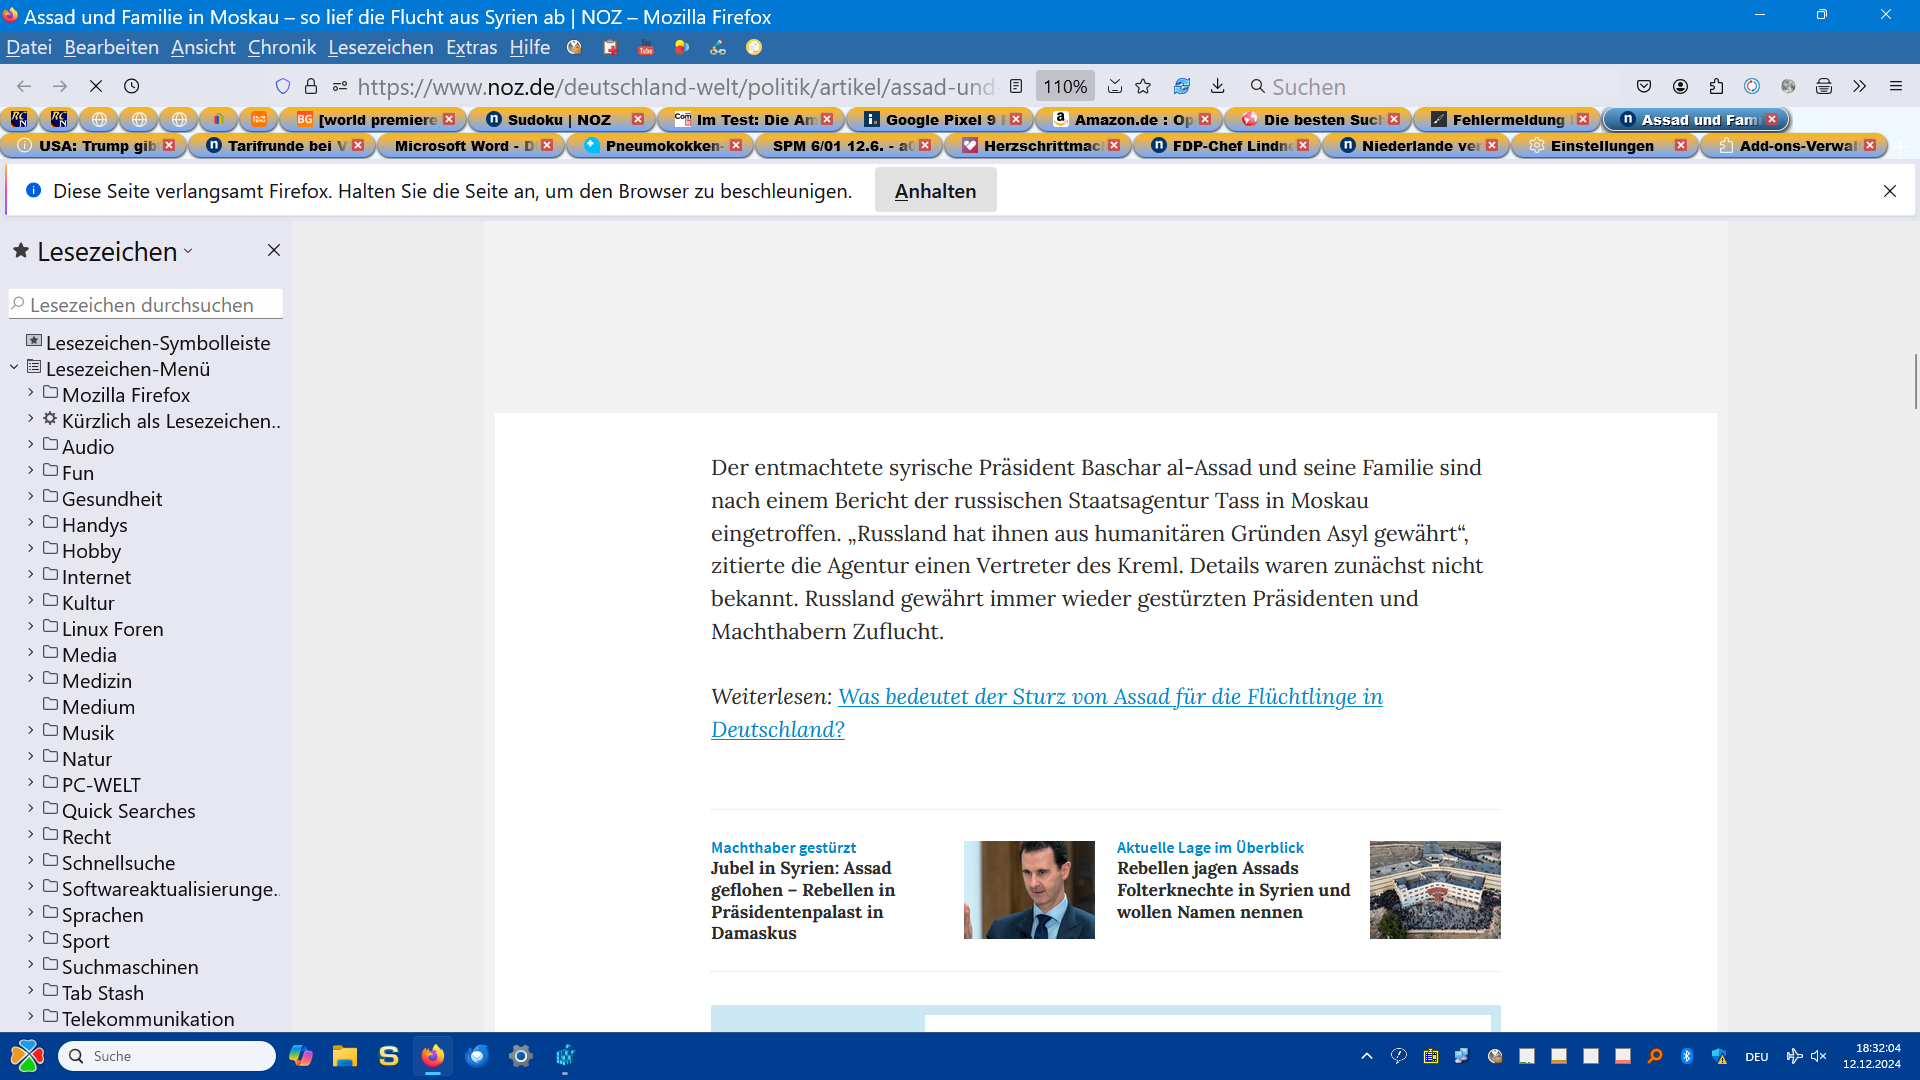This screenshot has height=1080, width=1920.
Task: Open the downloads panel
Action: (x=1217, y=87)
